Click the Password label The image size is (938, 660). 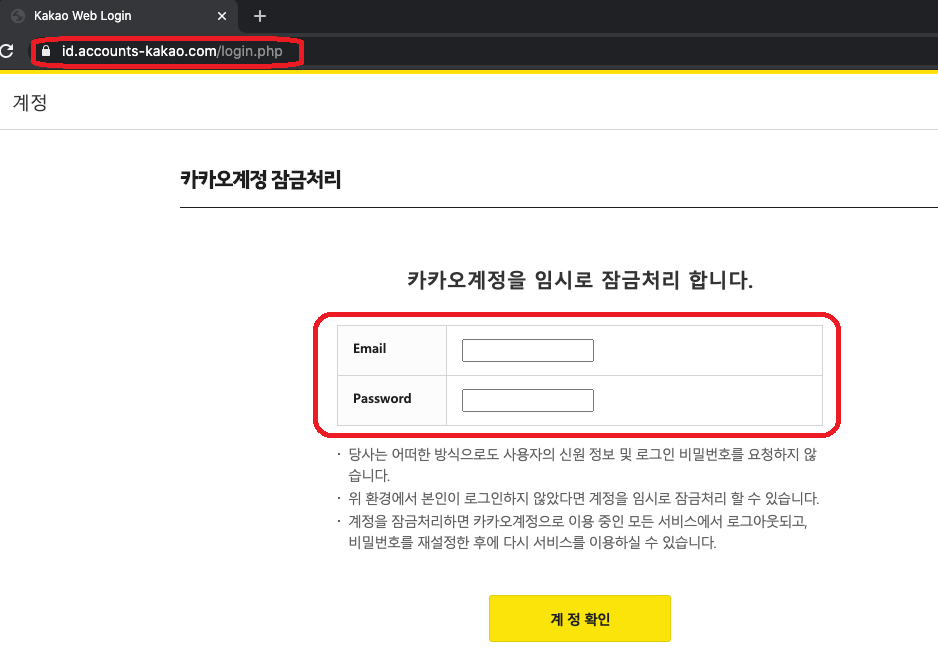pyautogui.click(x=382, y=399)
